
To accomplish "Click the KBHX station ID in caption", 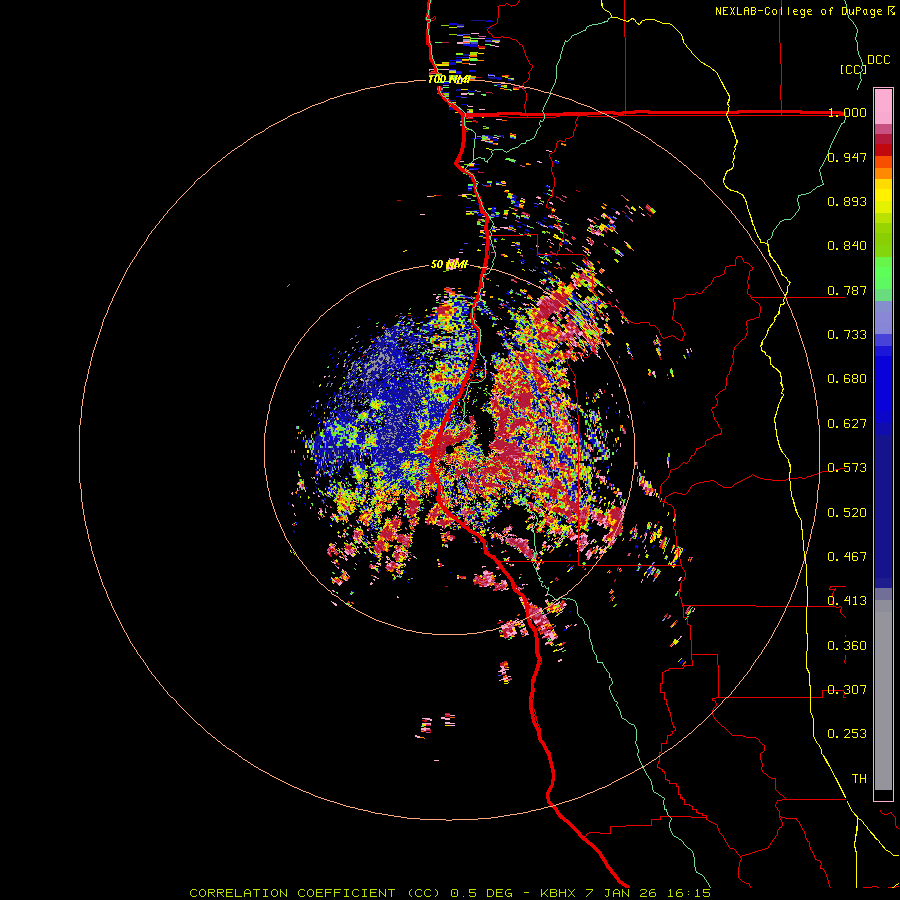I will tap(560, 893).
